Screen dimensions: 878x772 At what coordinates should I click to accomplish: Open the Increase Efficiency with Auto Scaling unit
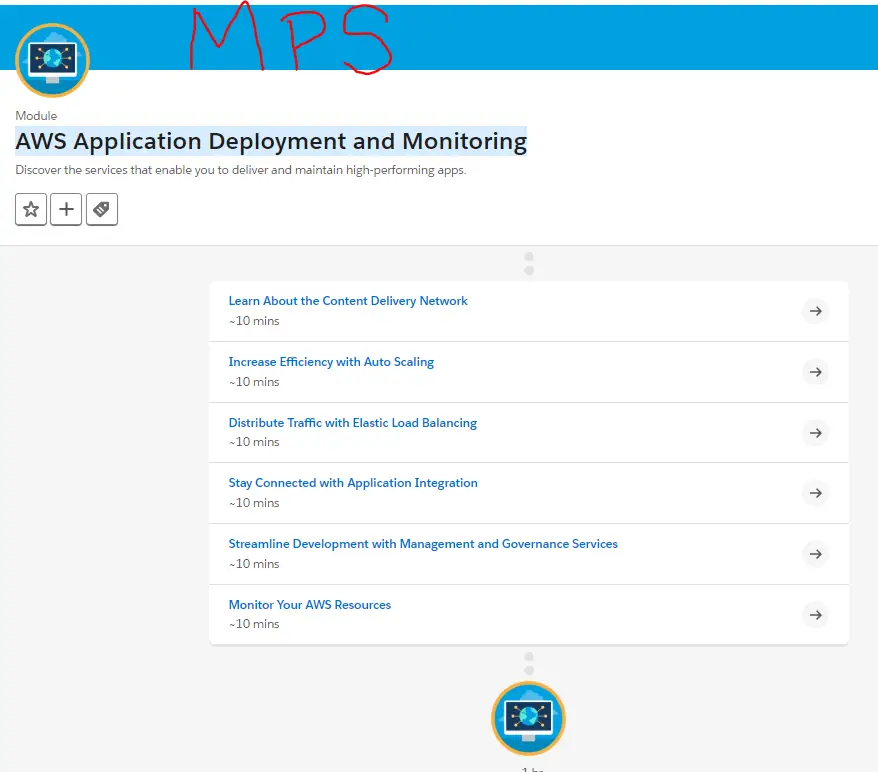tap(331, 361)
